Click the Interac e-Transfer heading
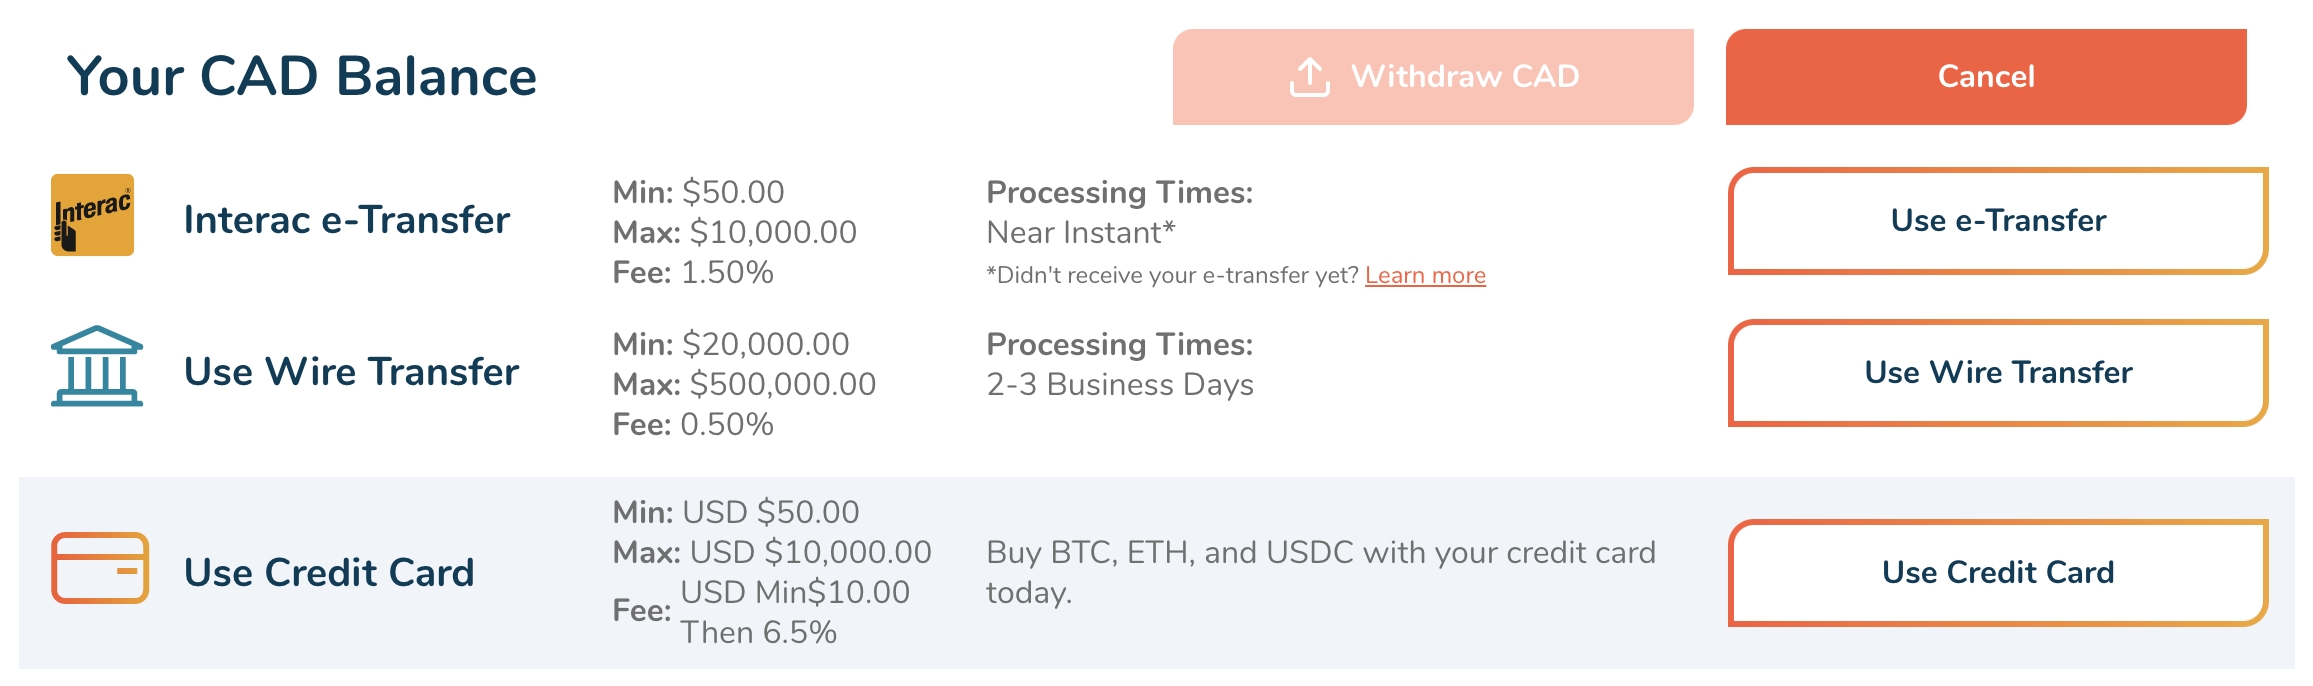Image resolution: width=2313 pixels, height=686 pixels. [347, 220]
